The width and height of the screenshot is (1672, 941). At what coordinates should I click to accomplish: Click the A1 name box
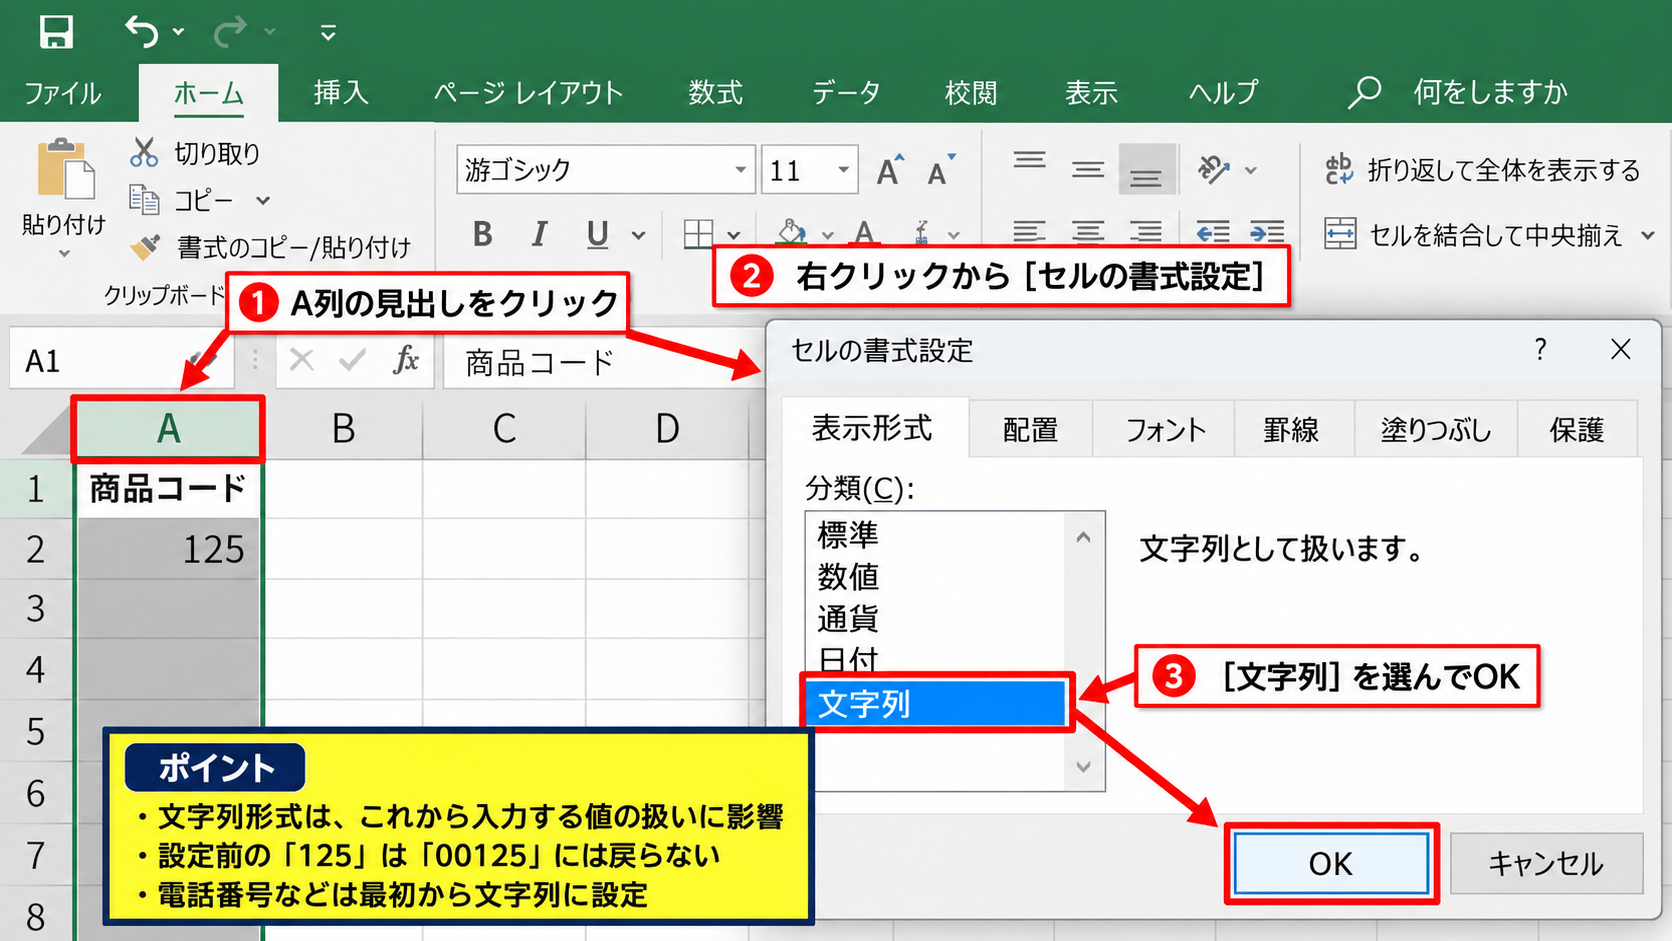[x=121, y=361]
